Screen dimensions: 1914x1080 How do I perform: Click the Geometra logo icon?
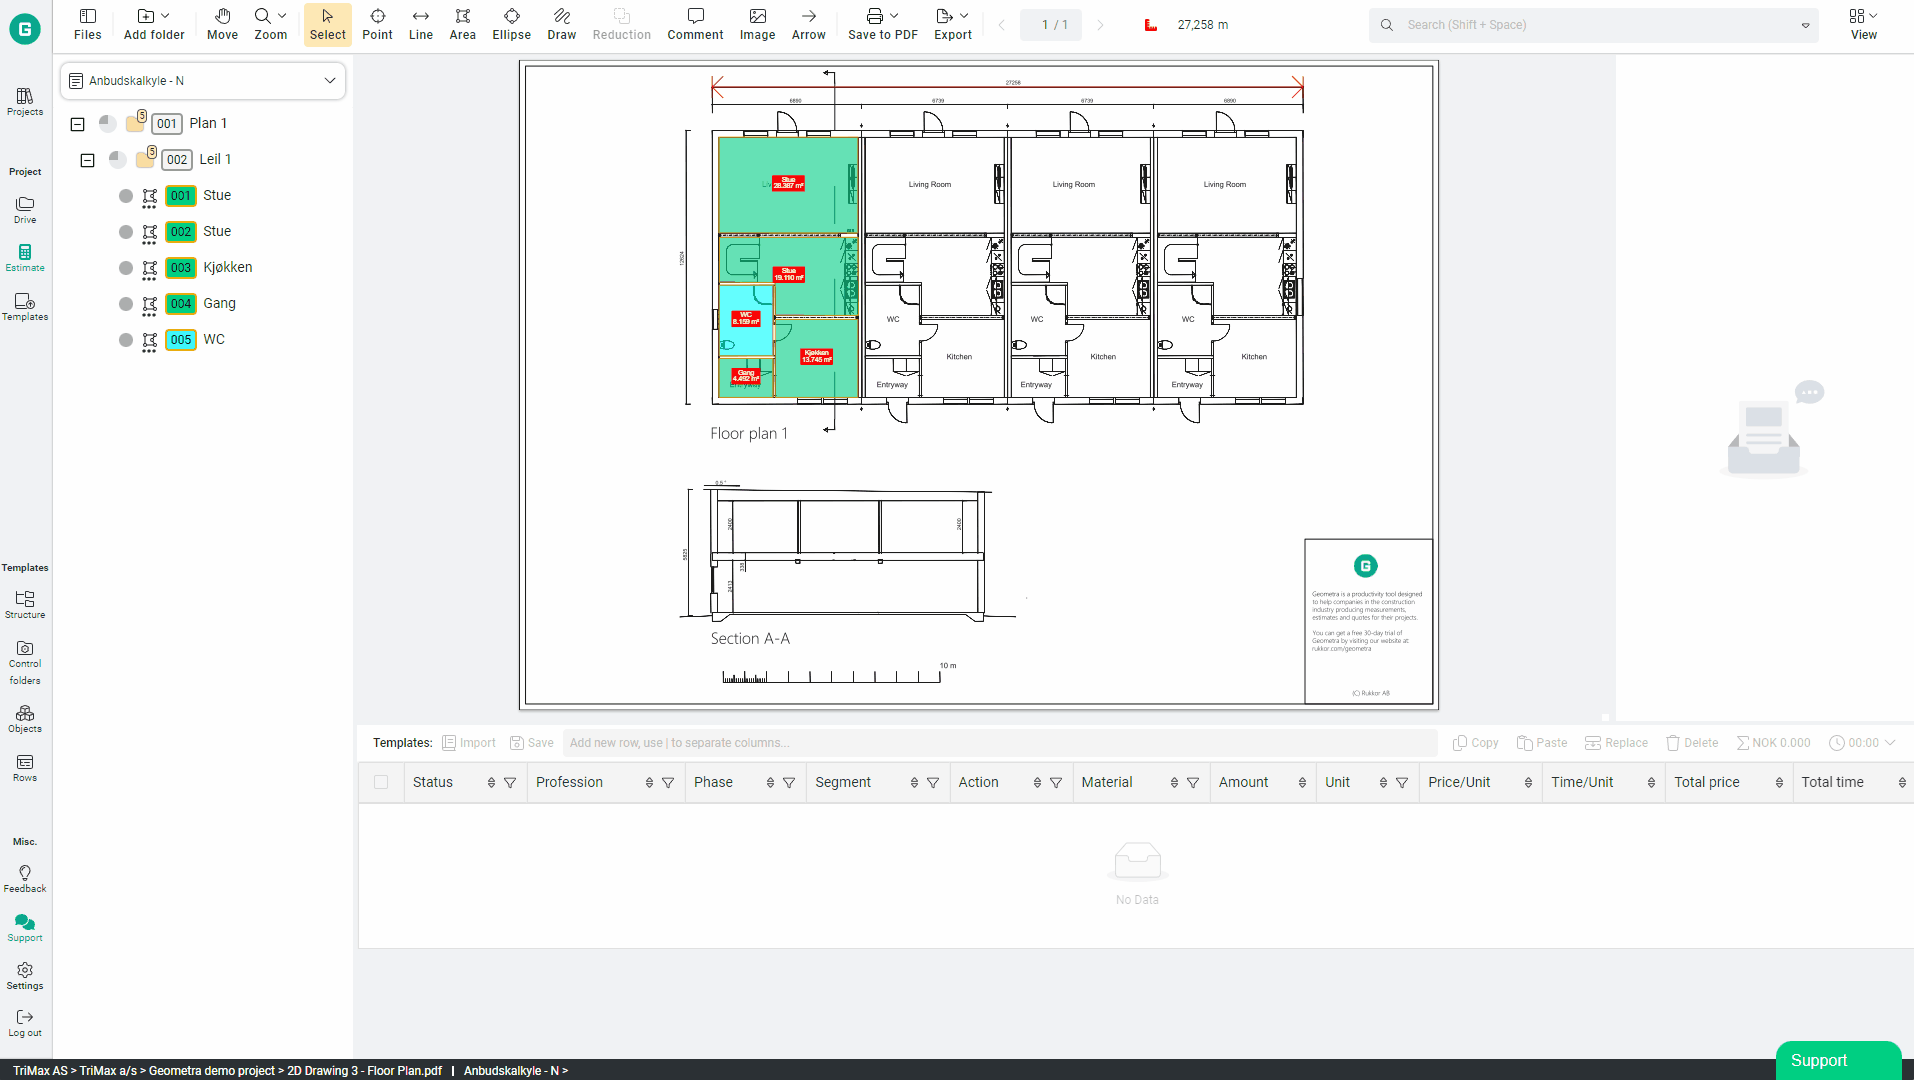point(25,29)
